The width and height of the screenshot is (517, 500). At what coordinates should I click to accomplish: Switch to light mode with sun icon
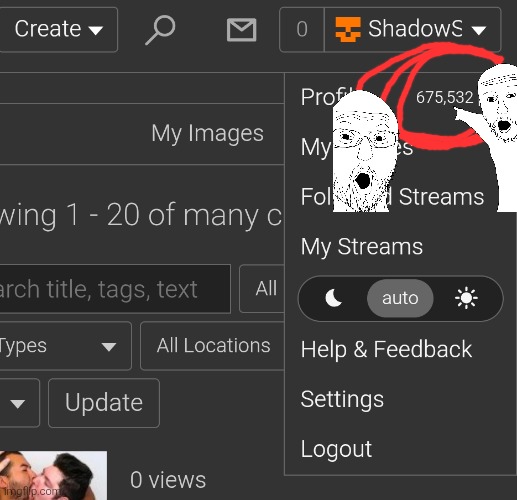[x=466, y=298]
